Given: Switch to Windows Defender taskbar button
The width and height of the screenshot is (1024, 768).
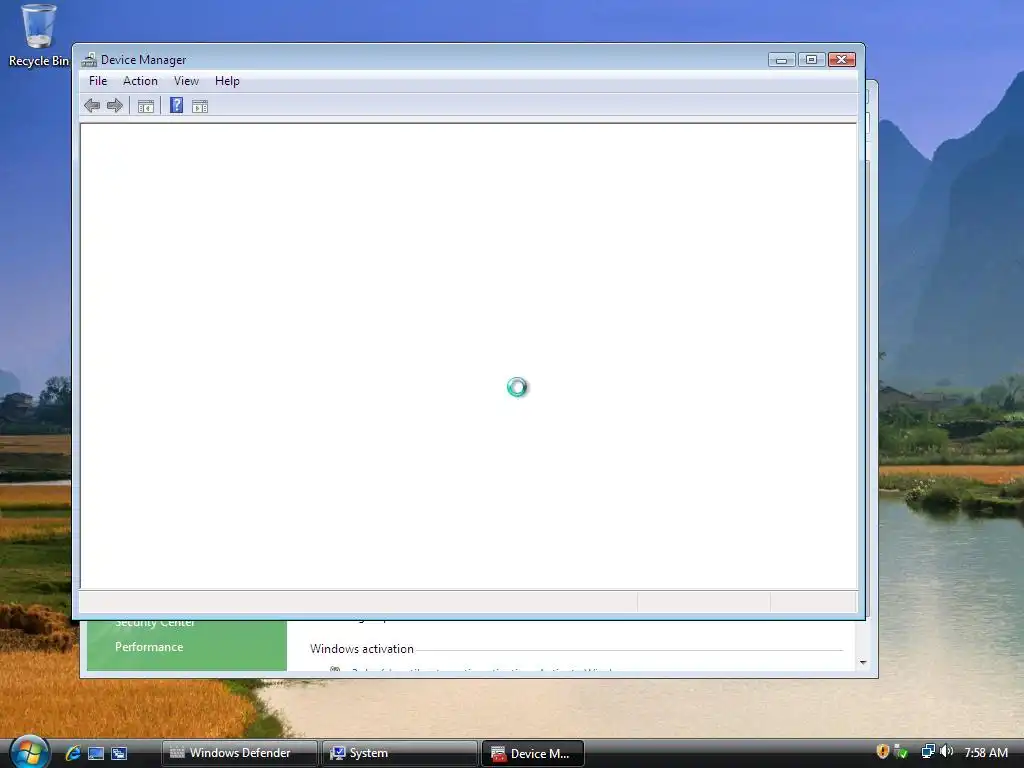Looking at the screenshot, I should pos(240,753).
